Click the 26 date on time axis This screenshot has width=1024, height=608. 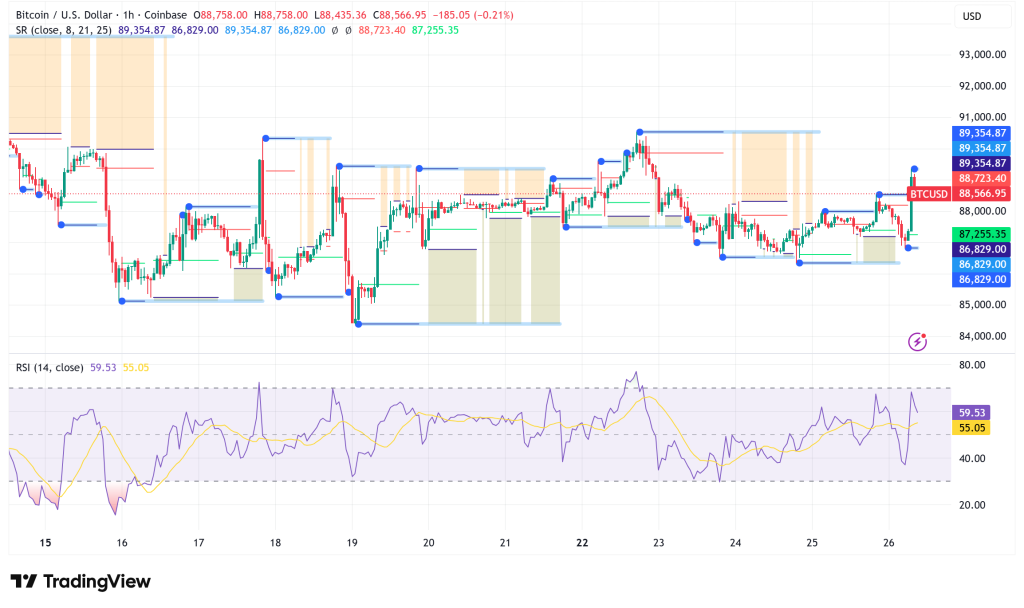click(889, 542)
